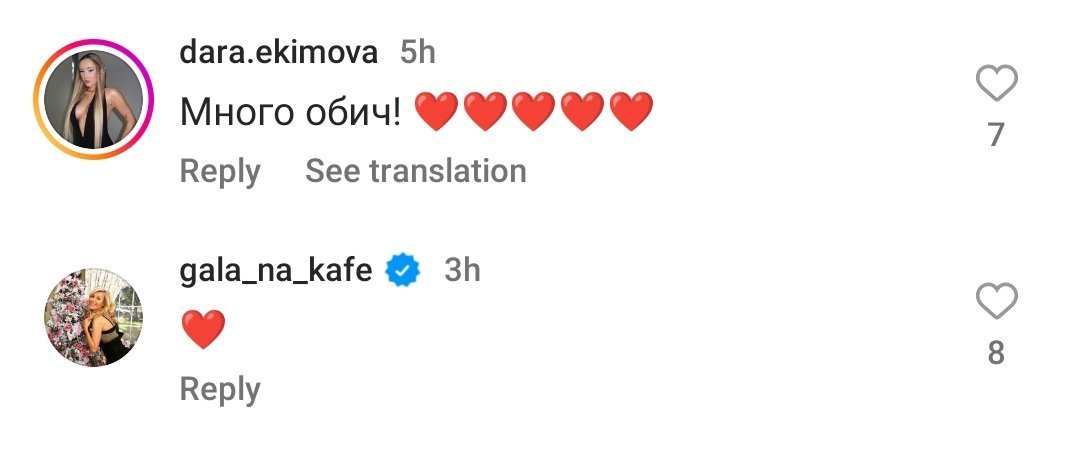Show translation of dara.ekimova's comment
The height and width of the screenshot is (449, 1080).
[x=415, y=171]
